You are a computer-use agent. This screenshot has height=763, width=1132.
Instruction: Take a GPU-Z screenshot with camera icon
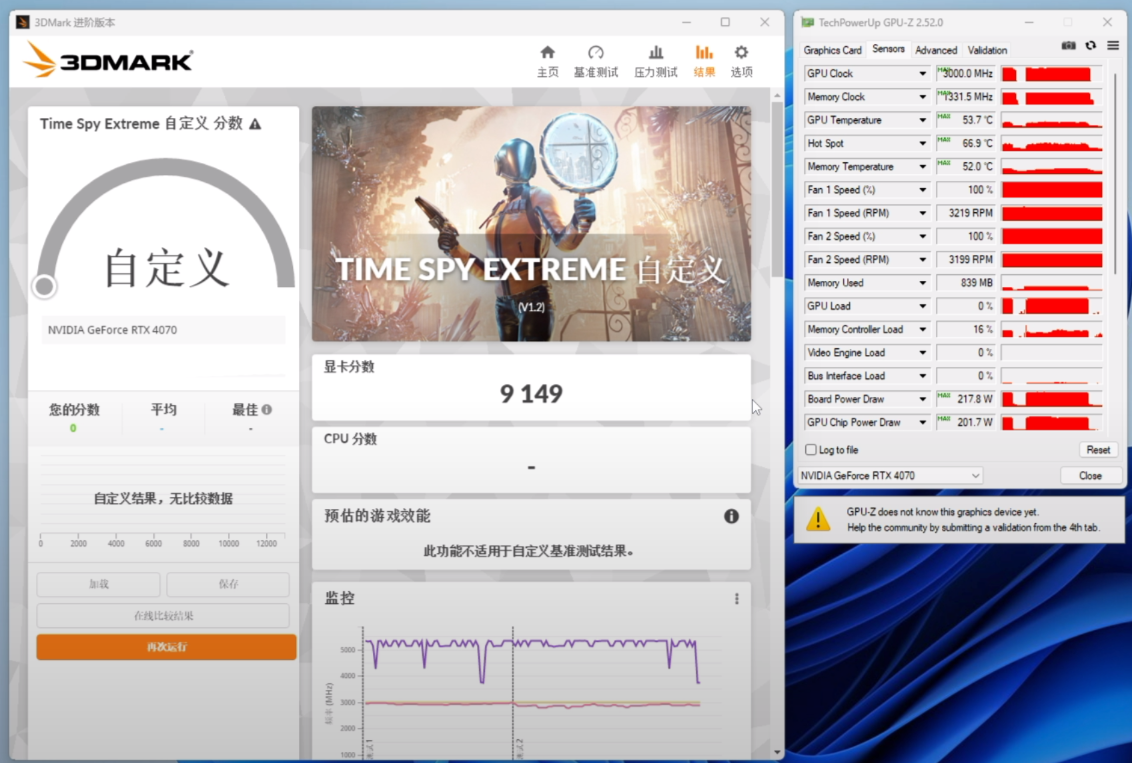(x=1068, y=46)
